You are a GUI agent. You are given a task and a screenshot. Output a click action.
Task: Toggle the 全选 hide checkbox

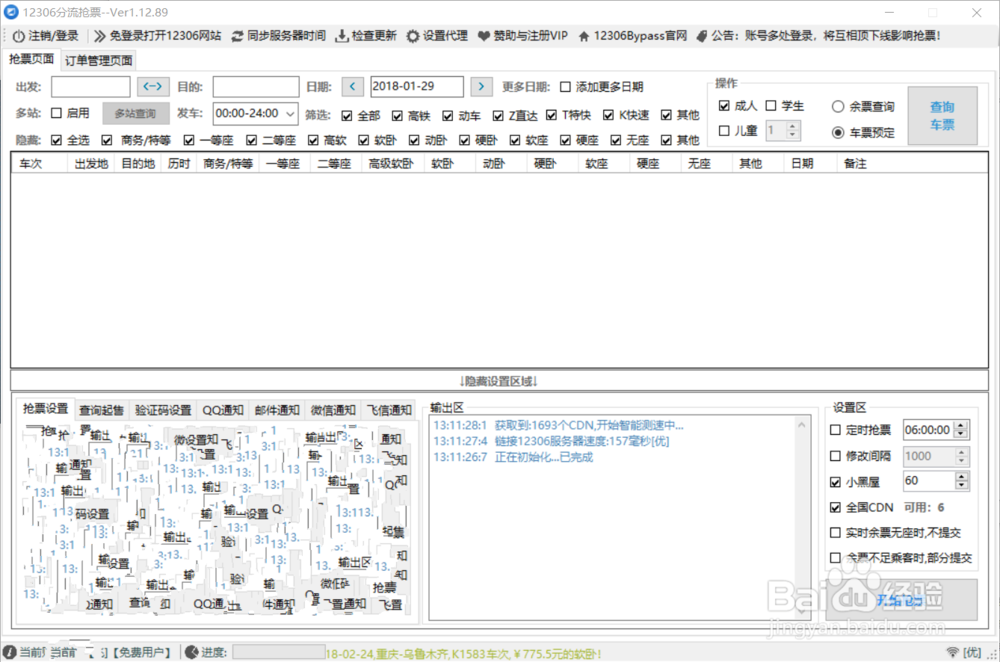coord(56,140)
